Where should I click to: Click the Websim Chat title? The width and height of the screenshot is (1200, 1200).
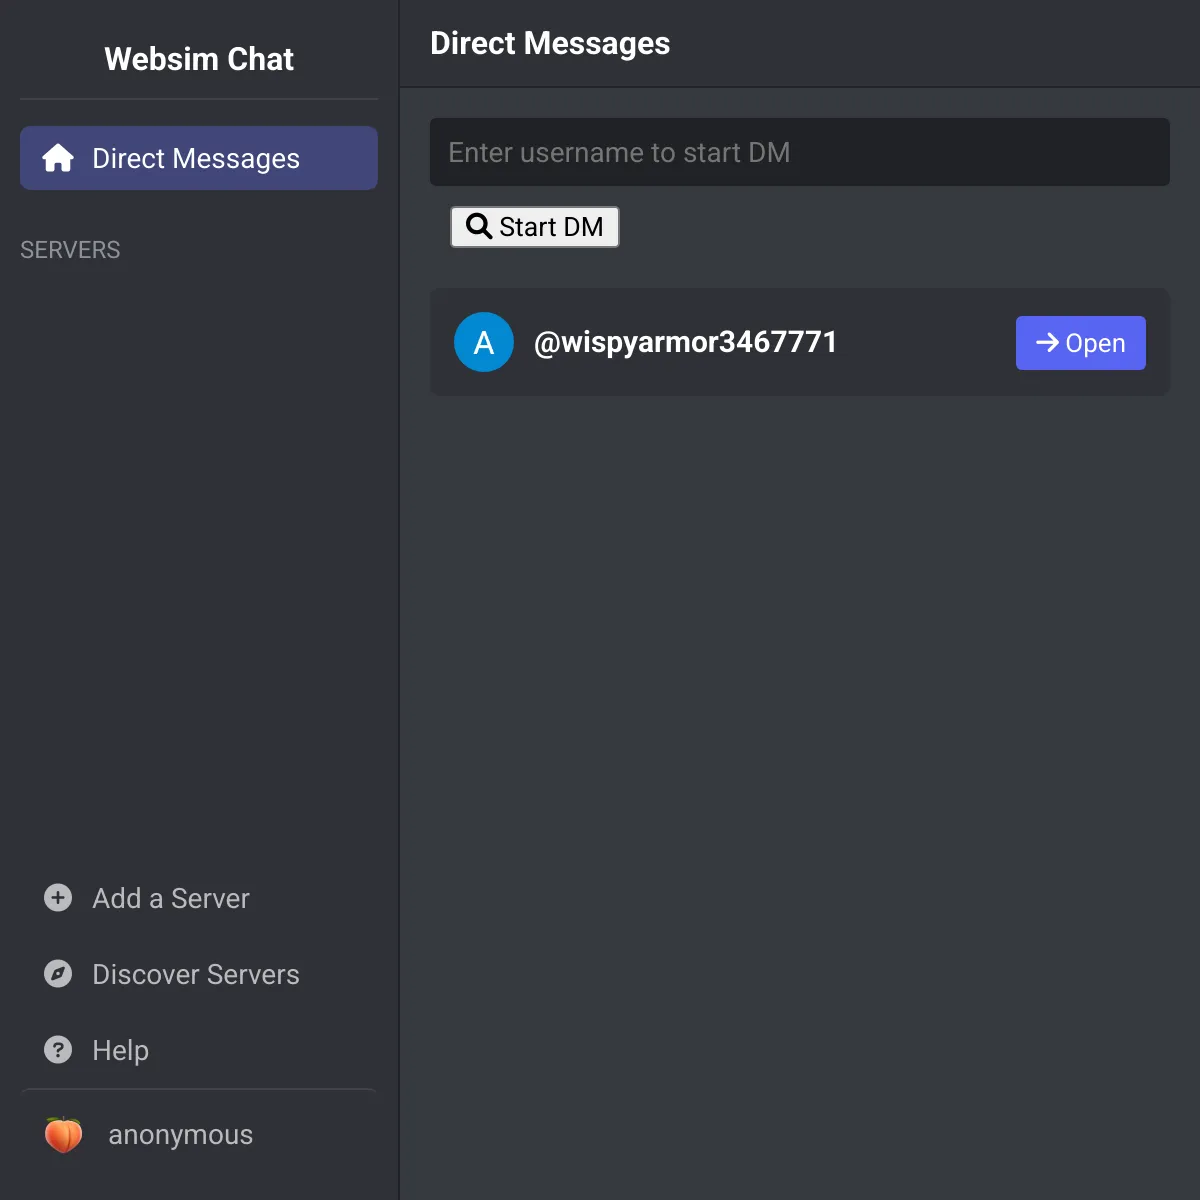(x=199, y=59)
